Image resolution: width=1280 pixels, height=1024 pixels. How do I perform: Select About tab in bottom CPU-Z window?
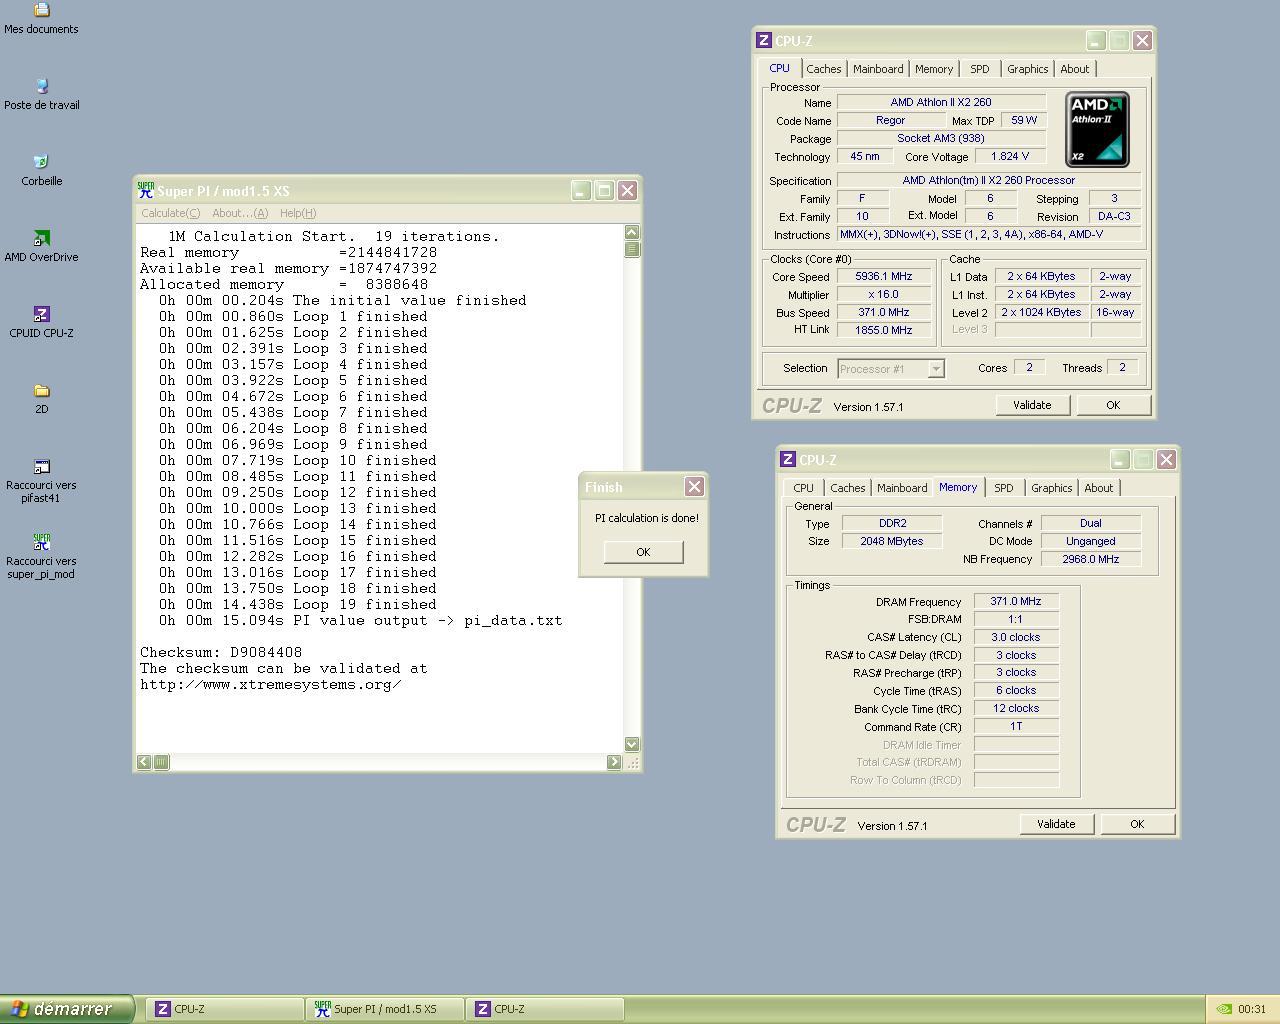pyautogui.click(x=1098, y=488)
